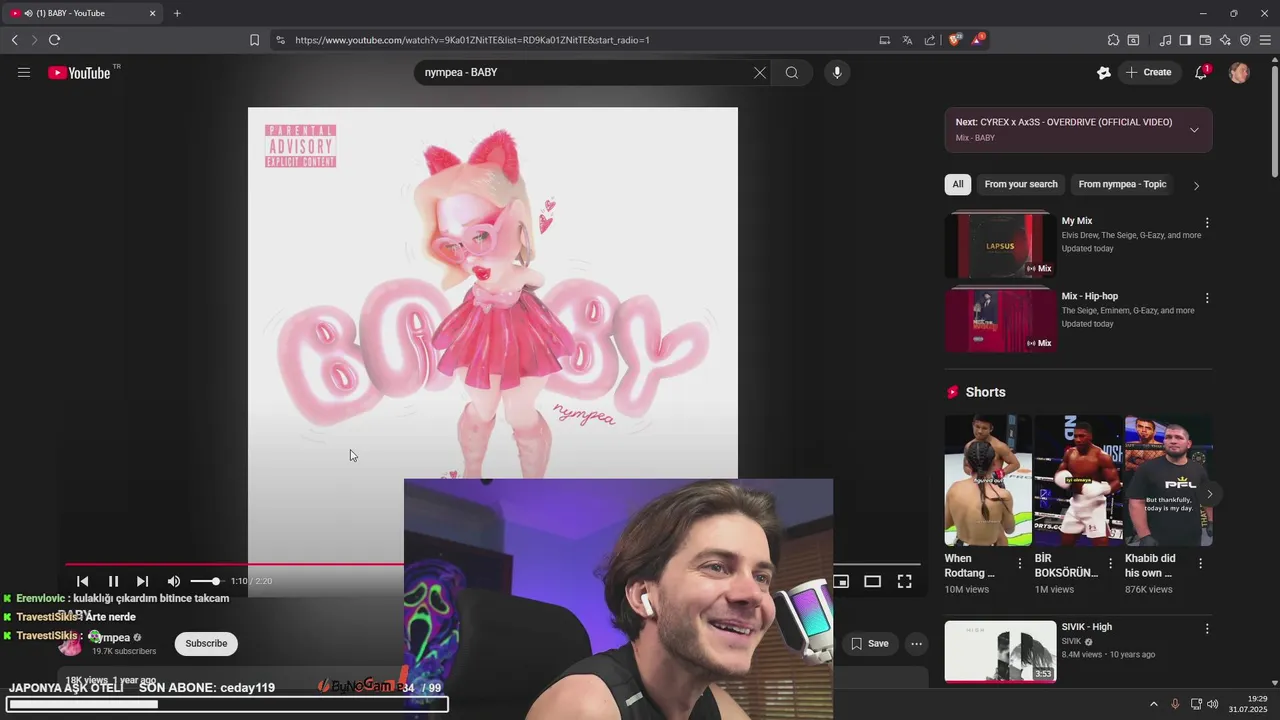This screenshot has height=720, width=1280.
Task: Toggle theater mode
Action: tap(872, 581)
